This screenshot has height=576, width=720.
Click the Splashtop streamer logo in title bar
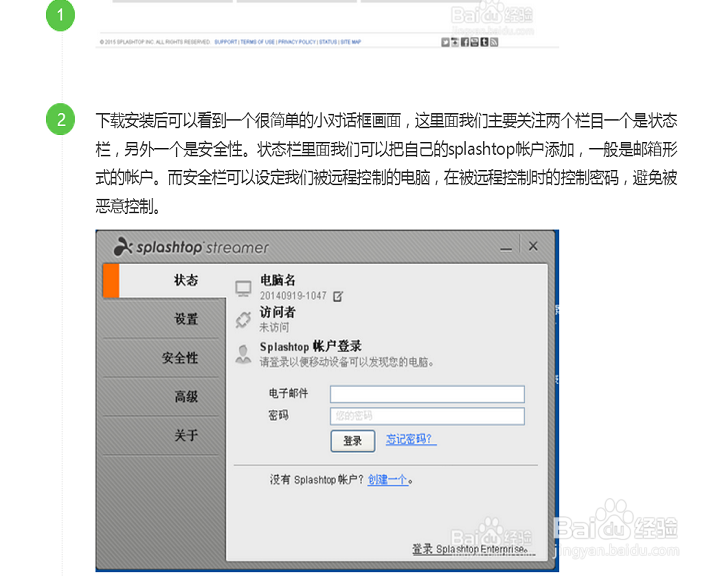click(191, 247)
